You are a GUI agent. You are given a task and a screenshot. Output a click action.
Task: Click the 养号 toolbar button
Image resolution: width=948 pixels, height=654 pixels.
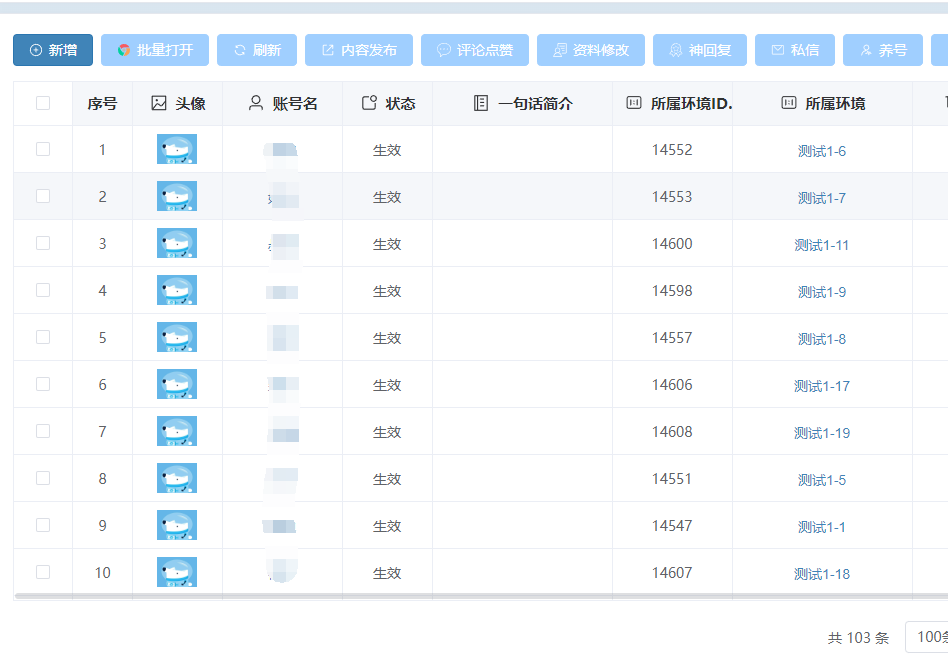[x=882, y=49]
